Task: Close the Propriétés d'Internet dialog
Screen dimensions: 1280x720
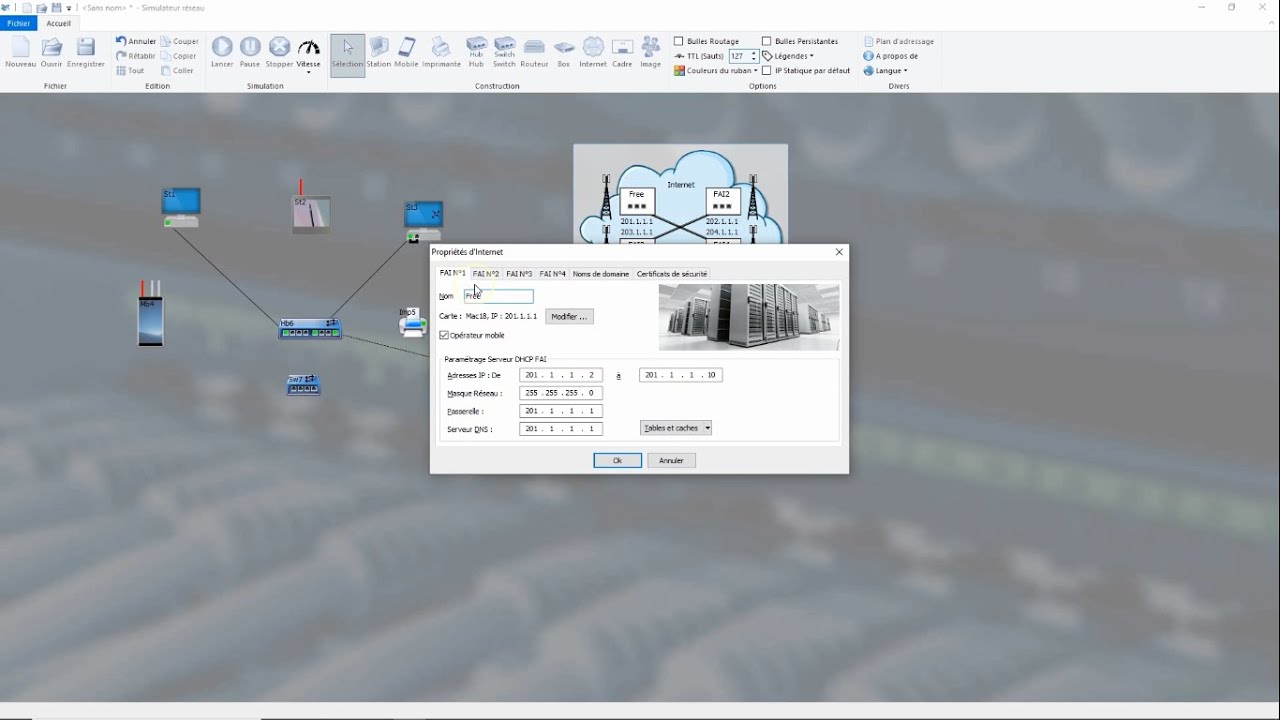Action: pyautogui.click(x=839, y=252)
